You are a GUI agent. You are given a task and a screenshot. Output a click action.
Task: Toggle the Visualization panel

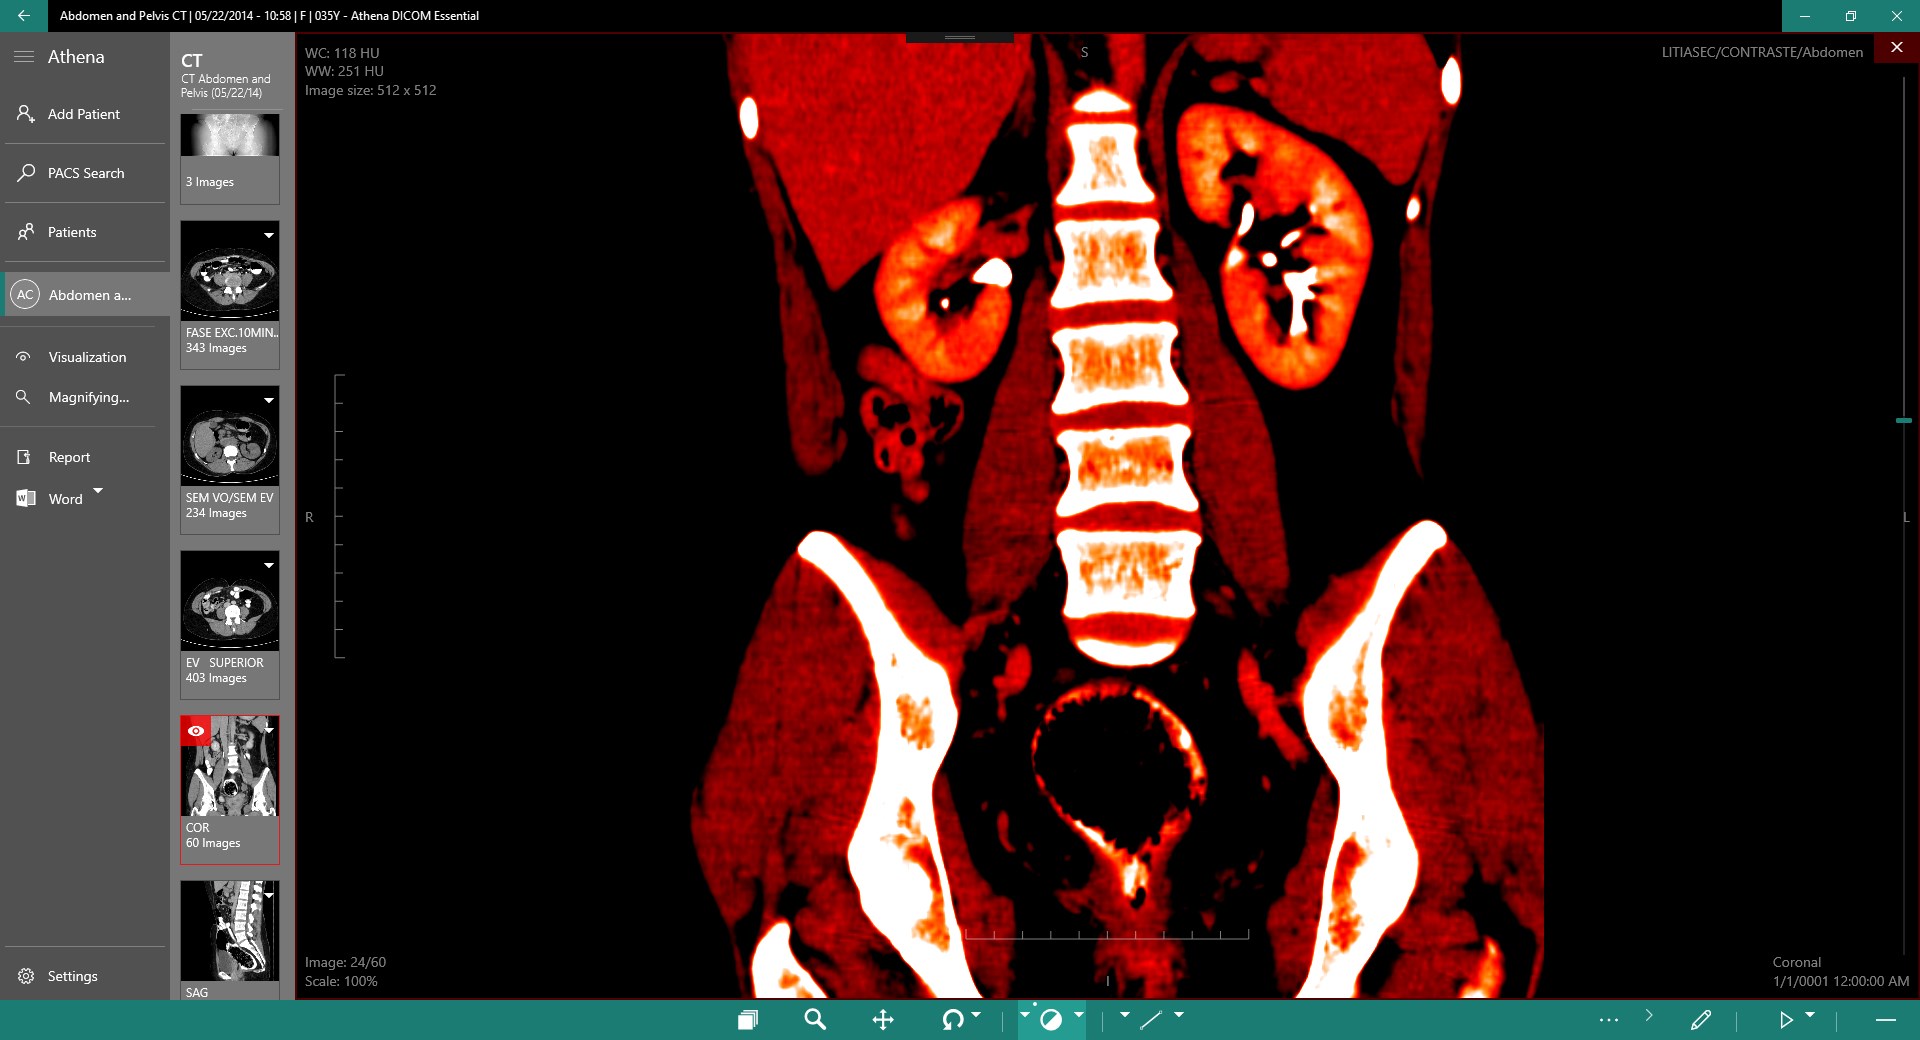(86, 357)
